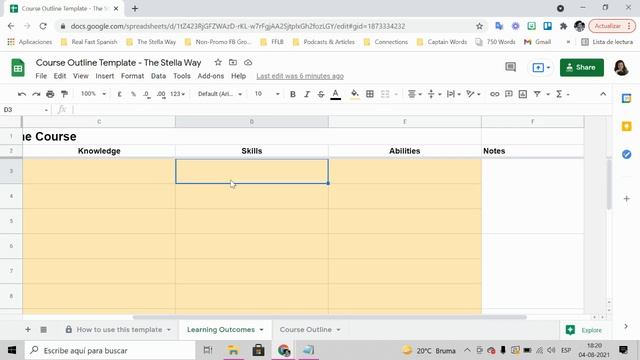The image size is (640, 360).
Task: Toggle bold formatting
Action: [293, 94]
